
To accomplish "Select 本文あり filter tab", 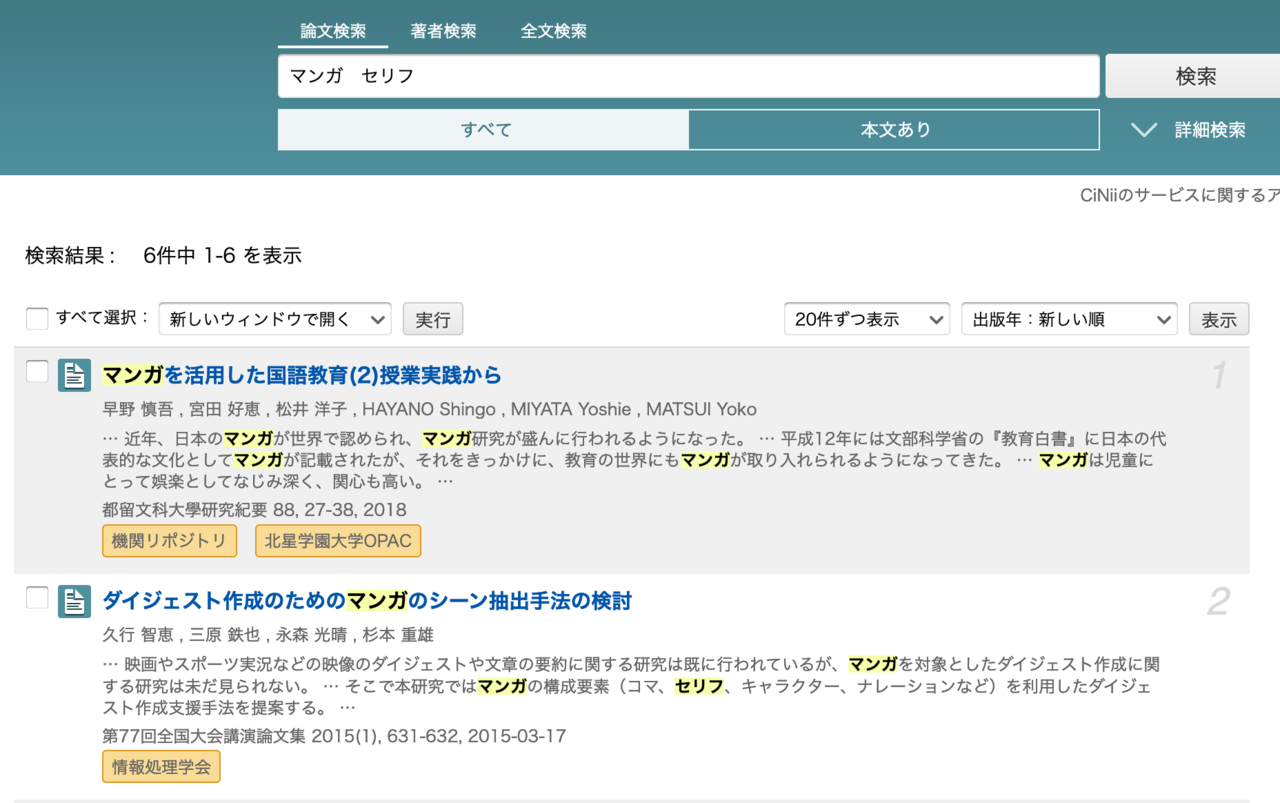I will pos(895,130).
